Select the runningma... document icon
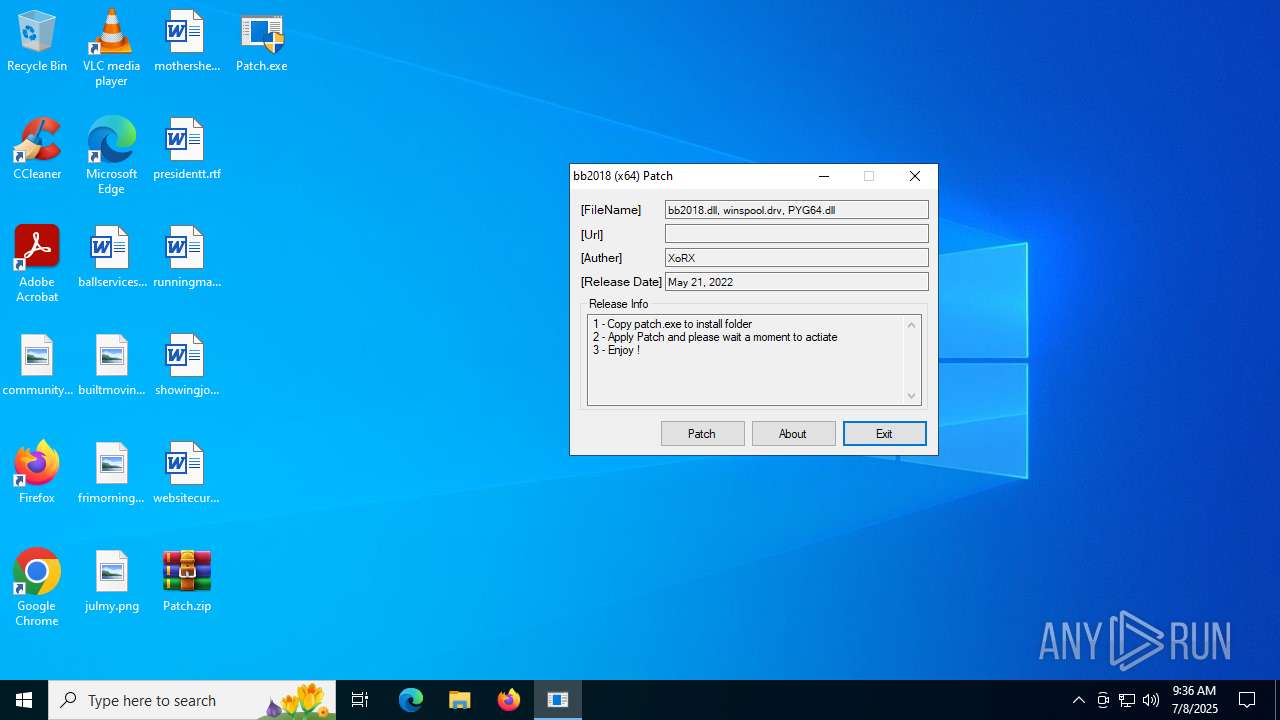This screenshot has width=1280, height=720. (x=186, y=258)
